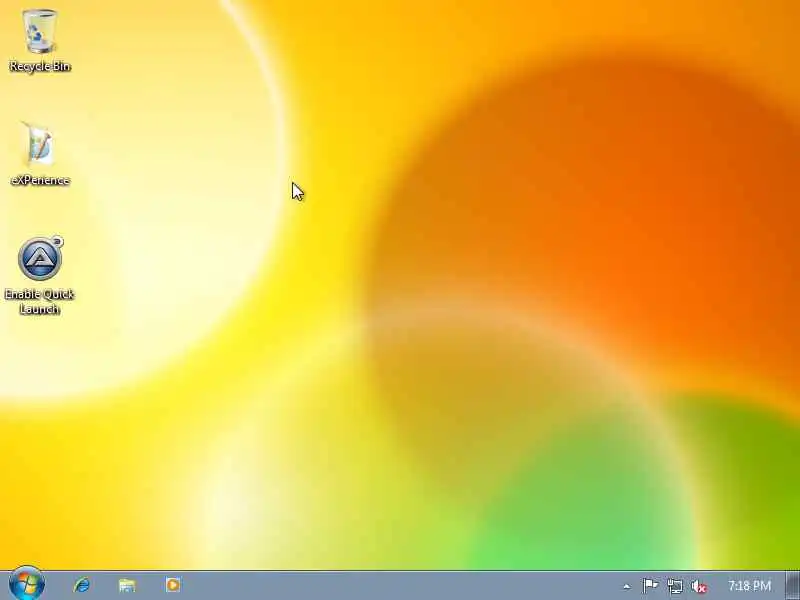800x600 pixels.
Task: Select the Recycle Bin desktop icon
Action: coord(40,41)
